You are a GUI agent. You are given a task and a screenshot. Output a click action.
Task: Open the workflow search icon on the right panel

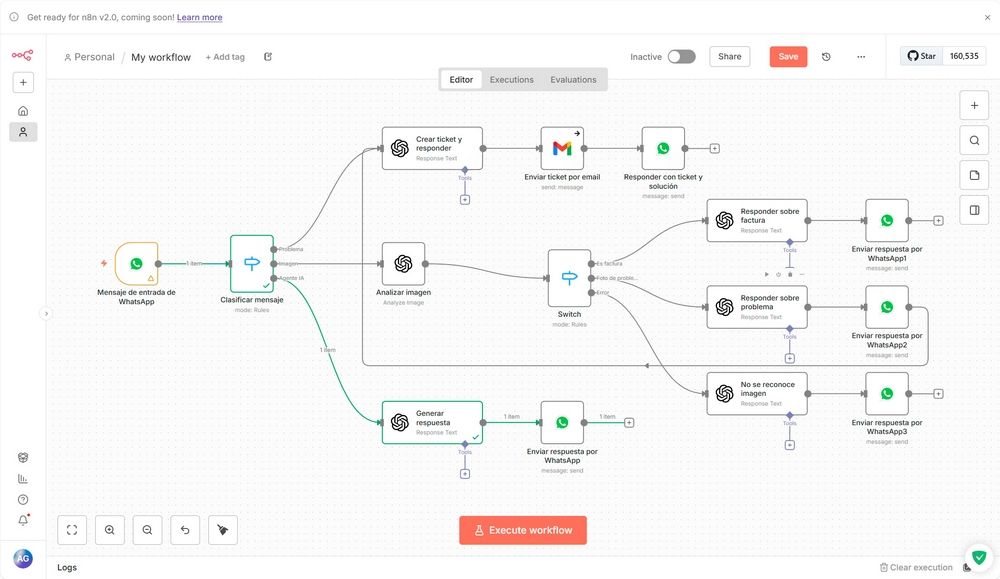975,139
